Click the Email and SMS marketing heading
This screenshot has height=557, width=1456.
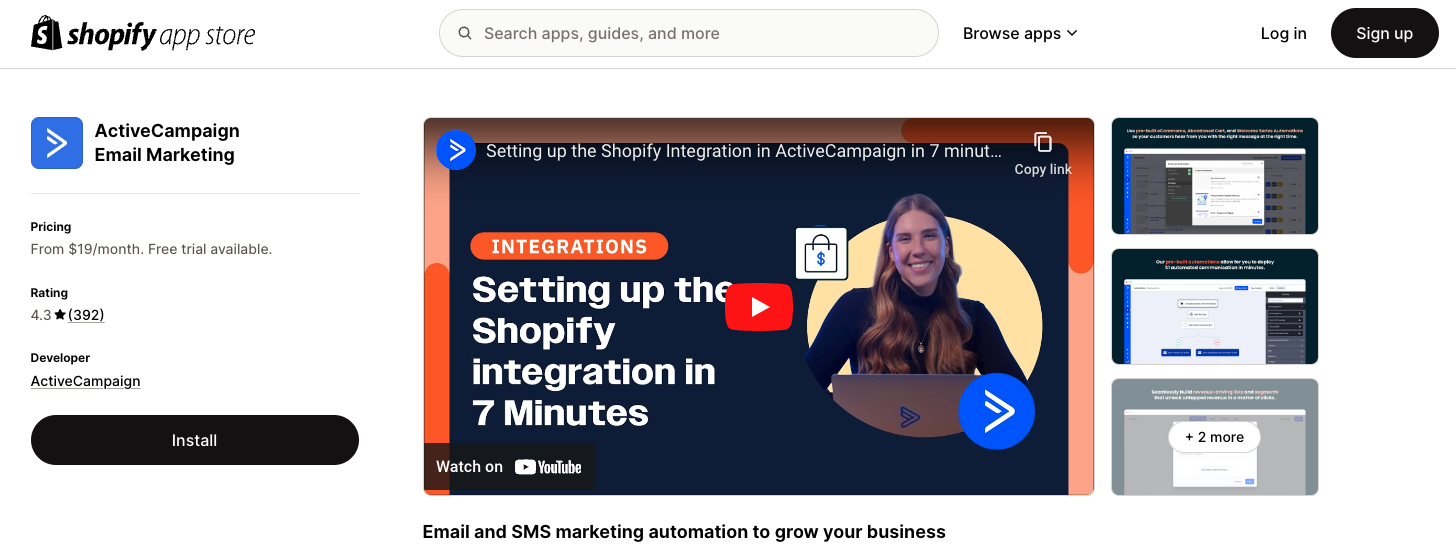pos(684,532)
